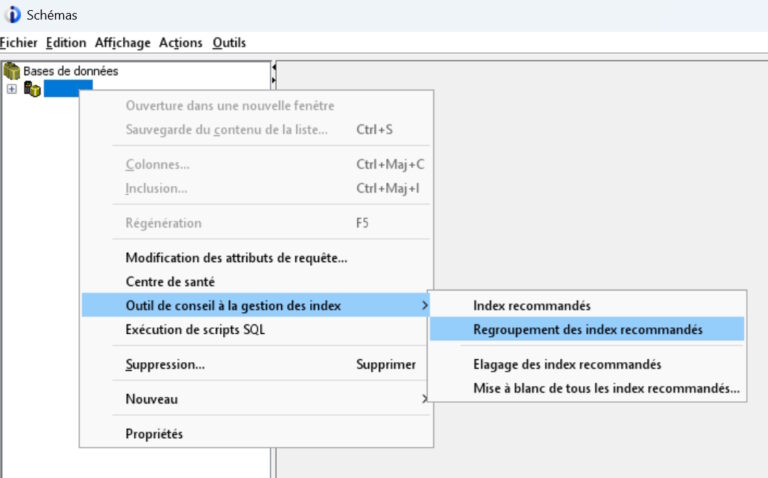
Task: Select the highlighted database tree item
Action: [x=68, y=89]
